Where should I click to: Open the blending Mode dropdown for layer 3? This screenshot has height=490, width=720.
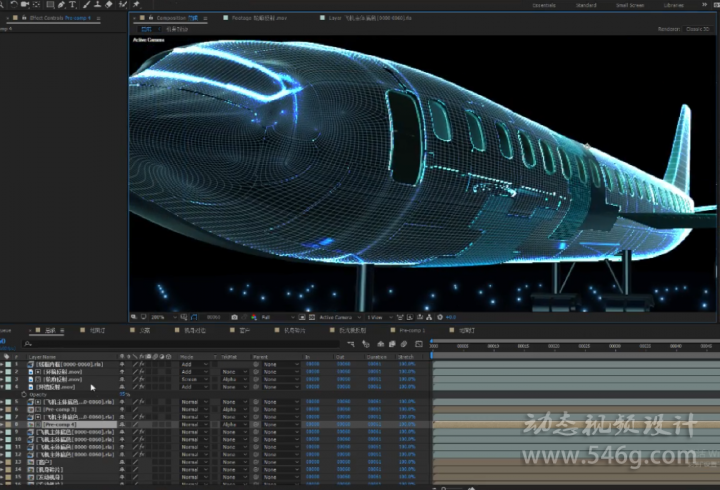pyautogui.click(x=194, y=379)
